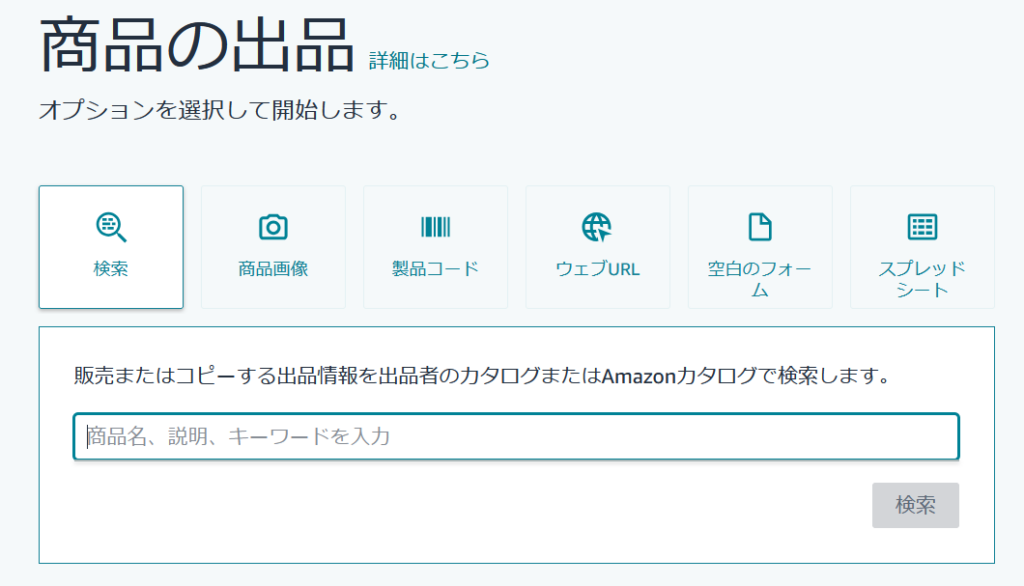Image resolution: width=1024 pixels, height=586 pixels.
Task: Click the gray 検索 button
Action: coord(916,505)
